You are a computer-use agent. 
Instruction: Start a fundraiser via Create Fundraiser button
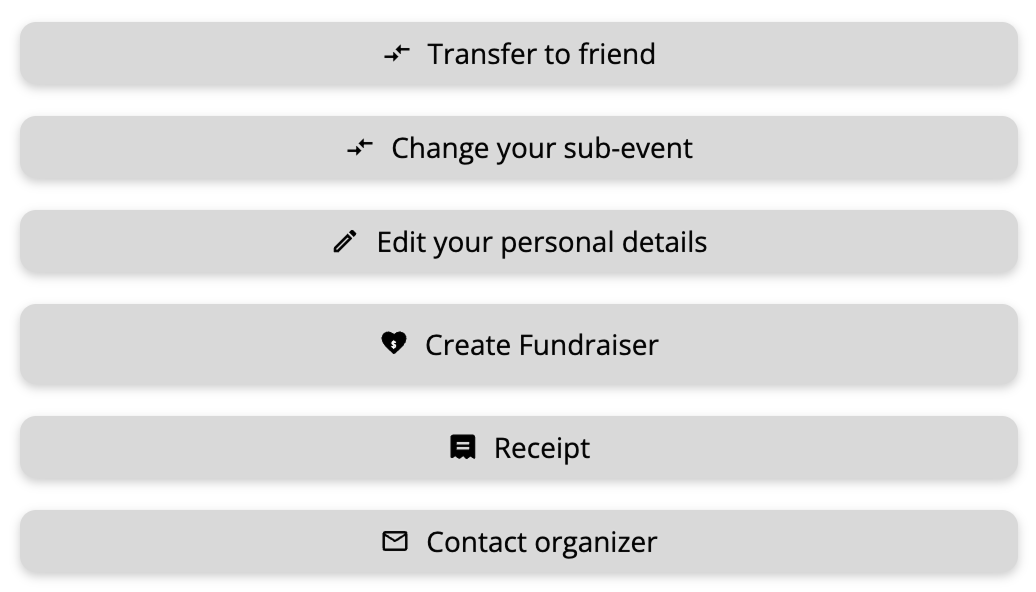pyautogui.click(x=518, y=345)
